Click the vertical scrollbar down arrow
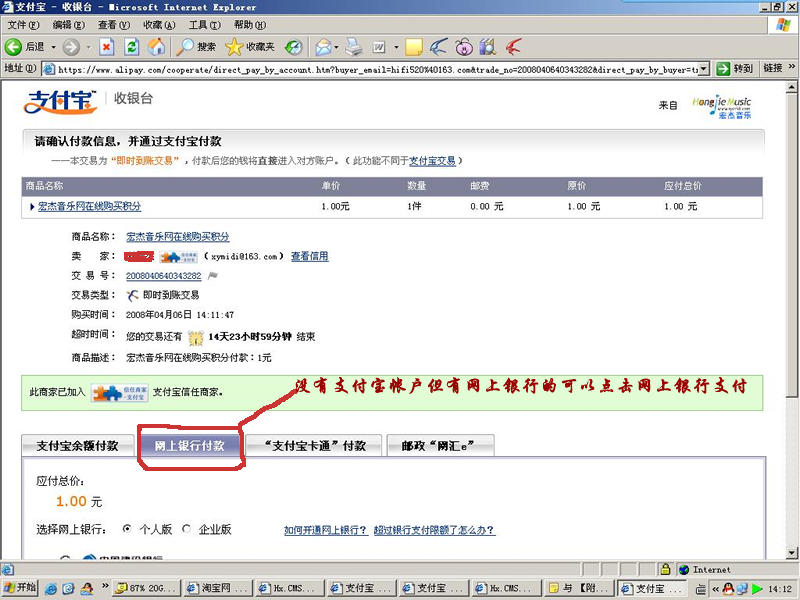This screenshot has height=600, width=800. pos(791,553)
